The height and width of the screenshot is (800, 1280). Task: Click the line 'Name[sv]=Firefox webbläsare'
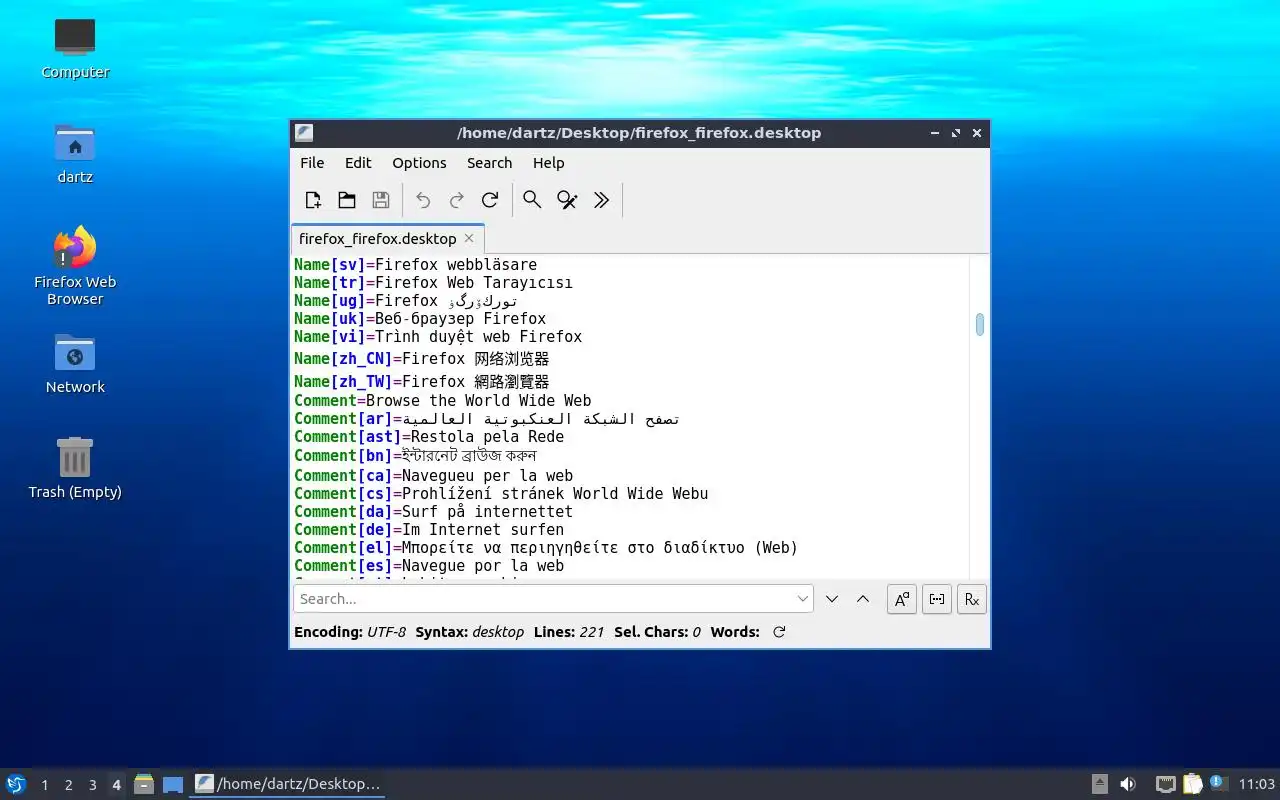coord(415,265)
